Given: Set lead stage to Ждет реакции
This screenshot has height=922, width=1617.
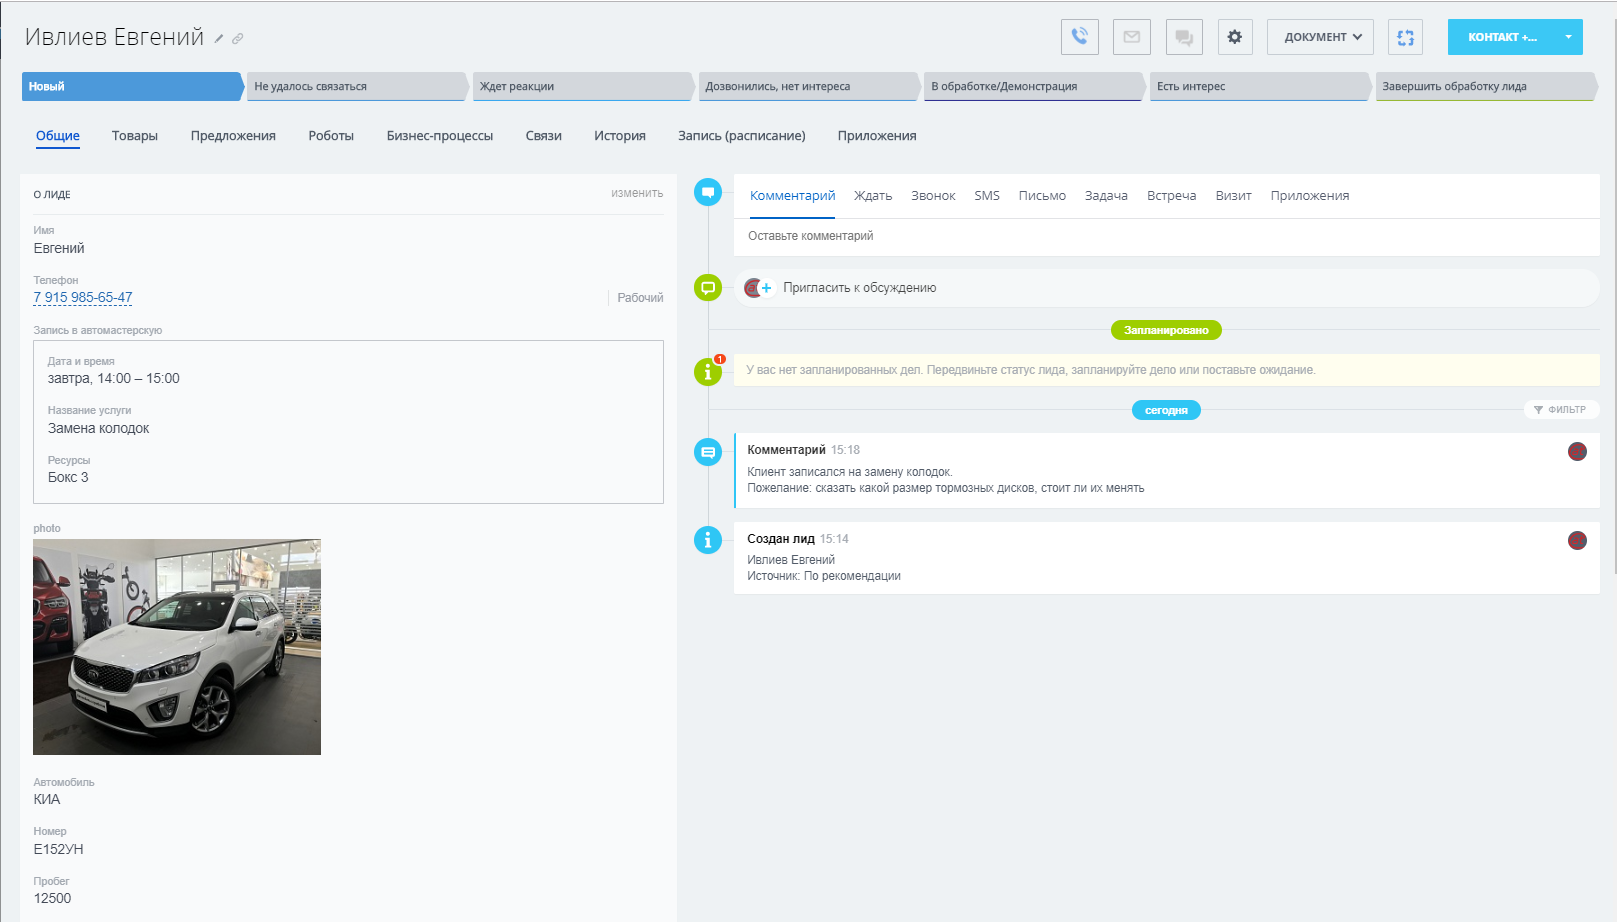Looking at the screenshot, I should click(x=580, y=87).
